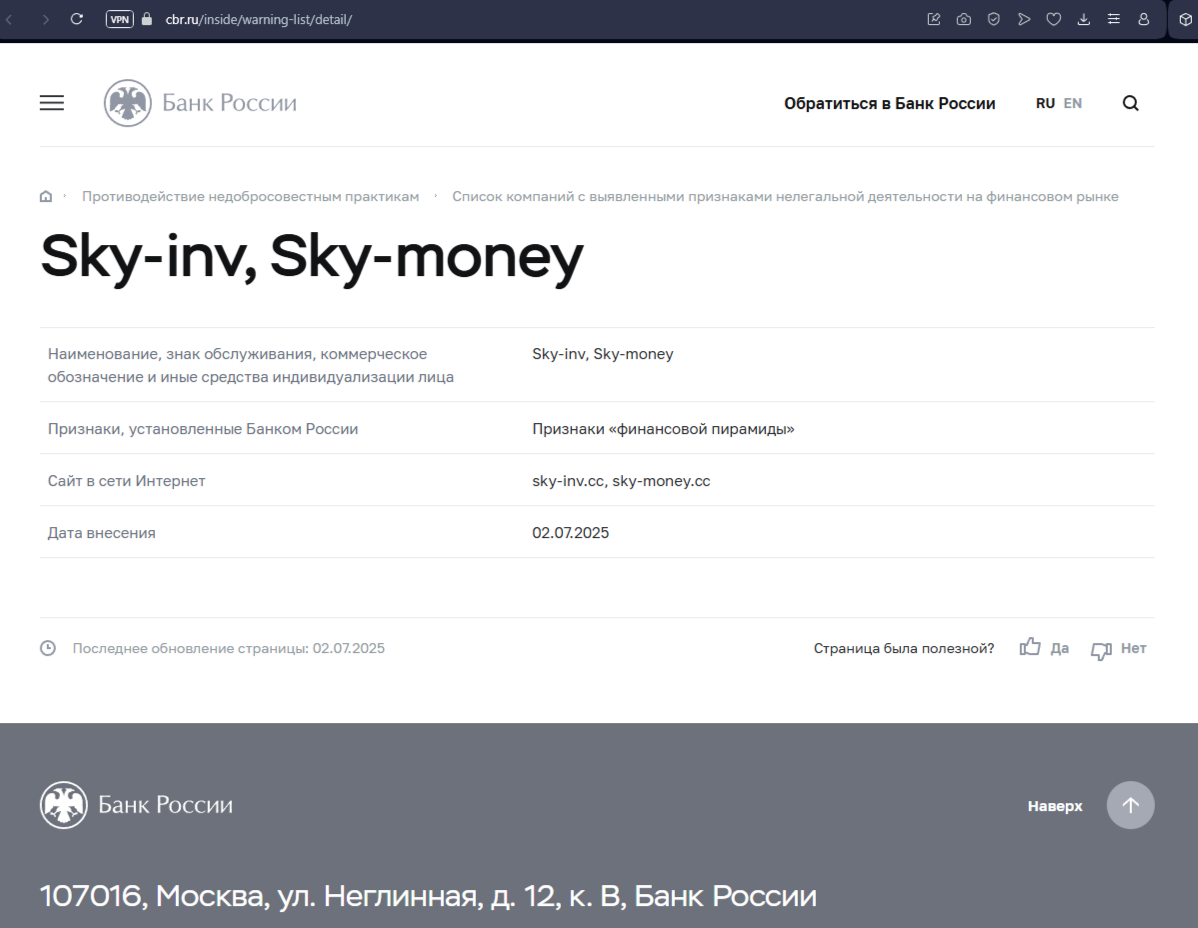The image size is (1198, 928).
Task: Go to home via breadcrumb house icon
Action: (x=46, y=196)
